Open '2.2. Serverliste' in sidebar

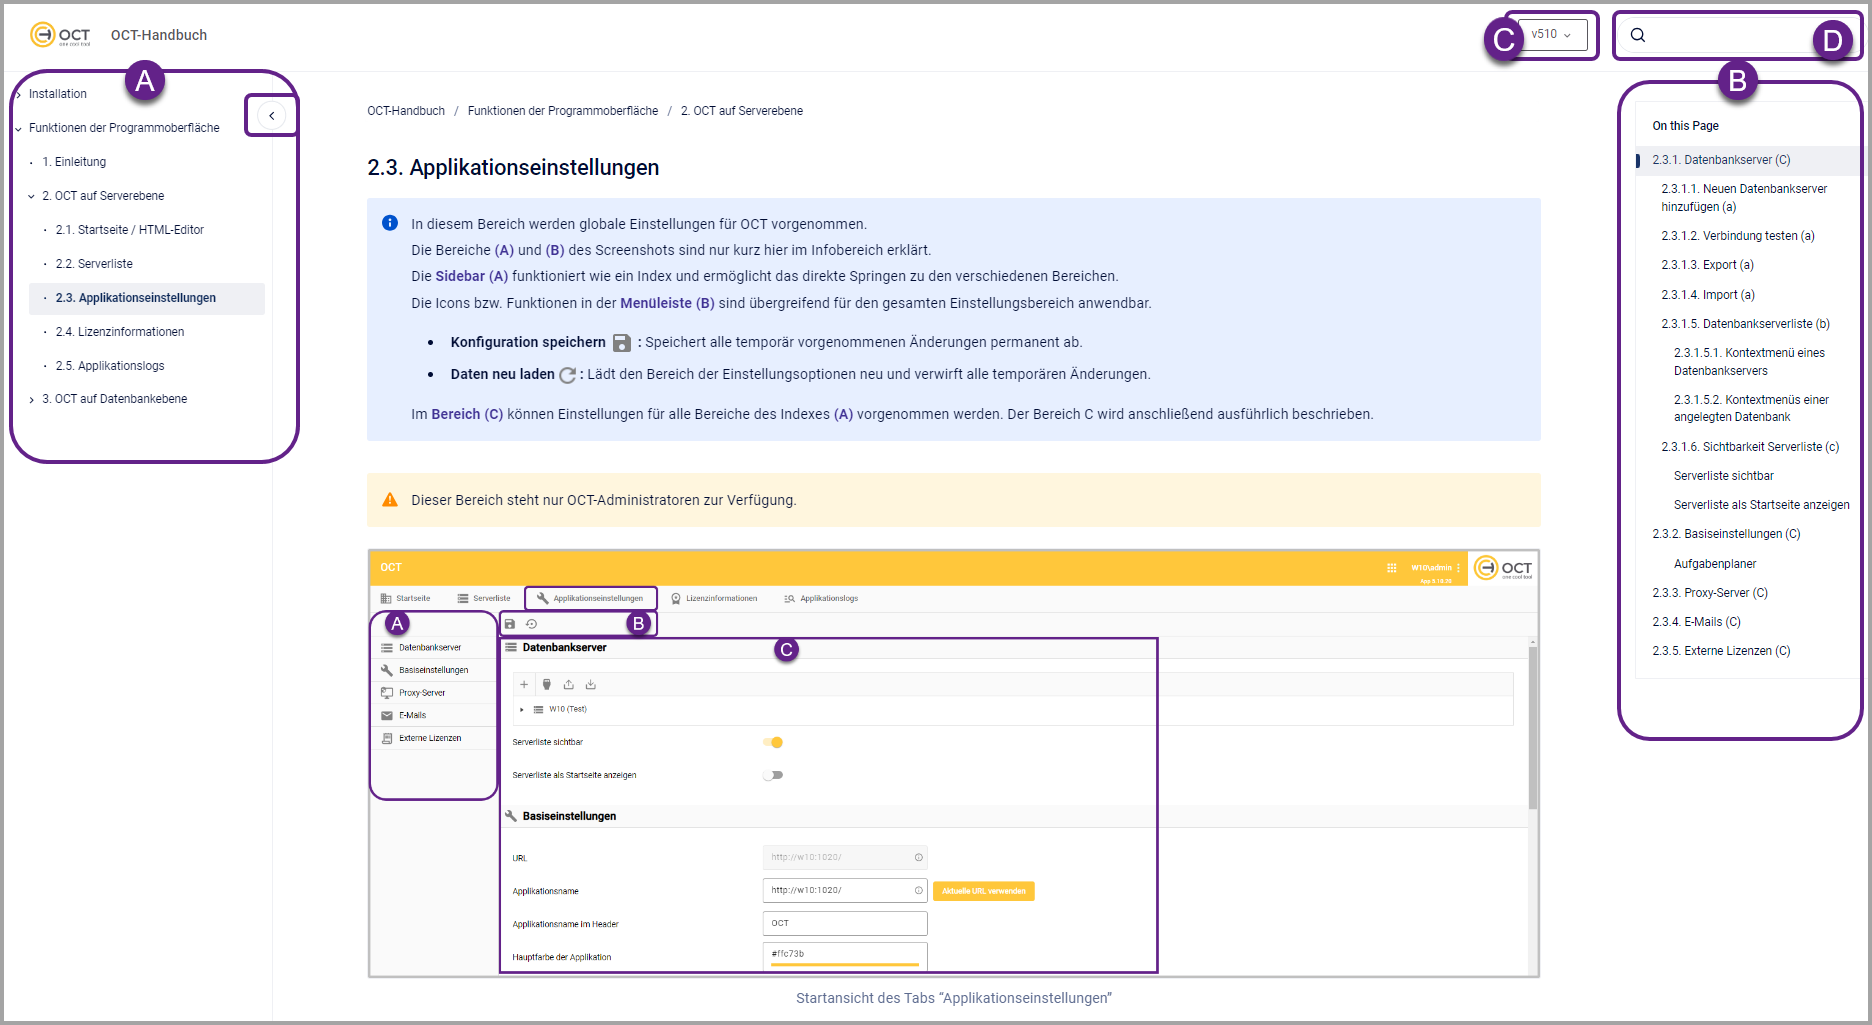point(94,264)
